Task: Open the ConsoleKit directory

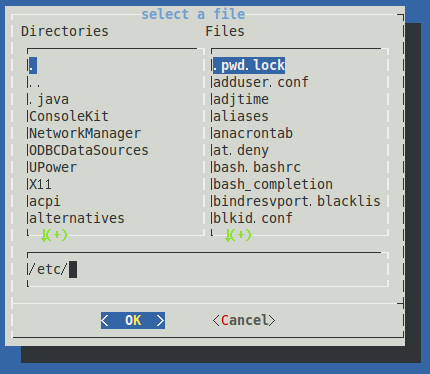Action: (x=69, y=116)
